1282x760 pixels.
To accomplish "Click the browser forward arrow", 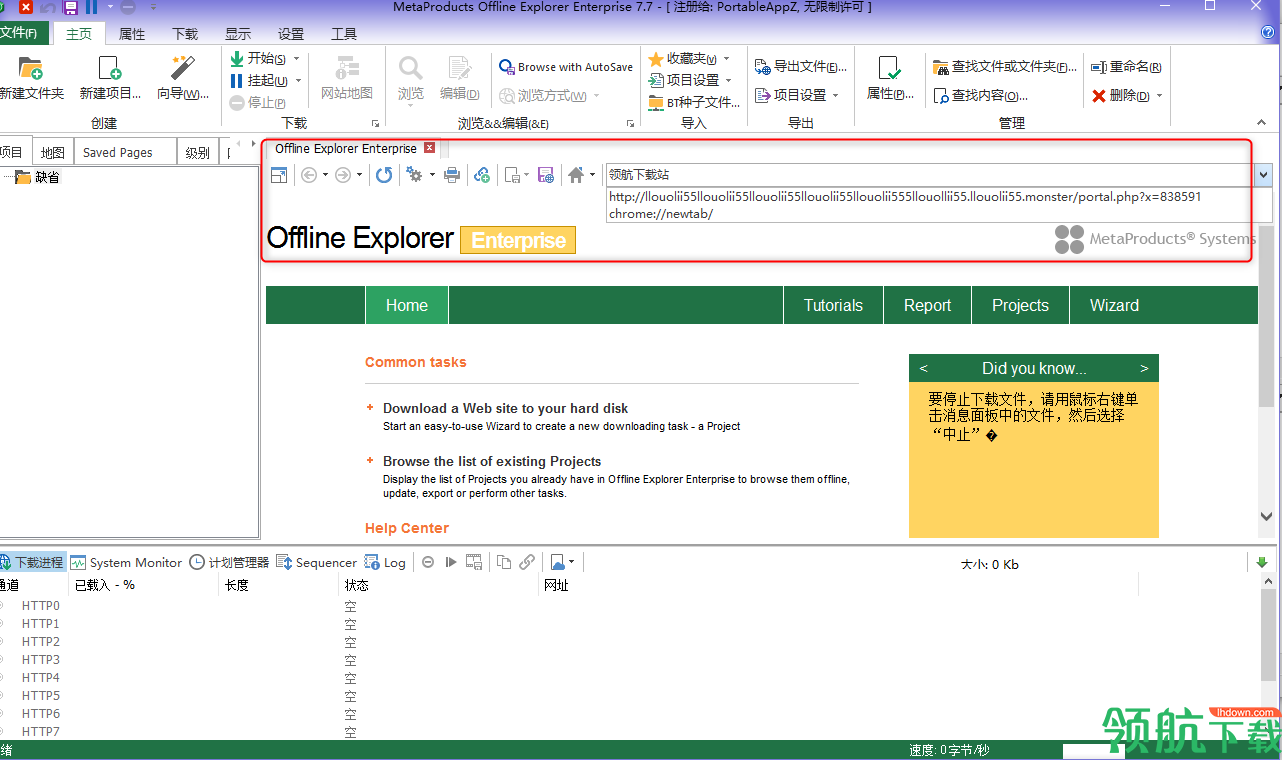I will 343,175.
